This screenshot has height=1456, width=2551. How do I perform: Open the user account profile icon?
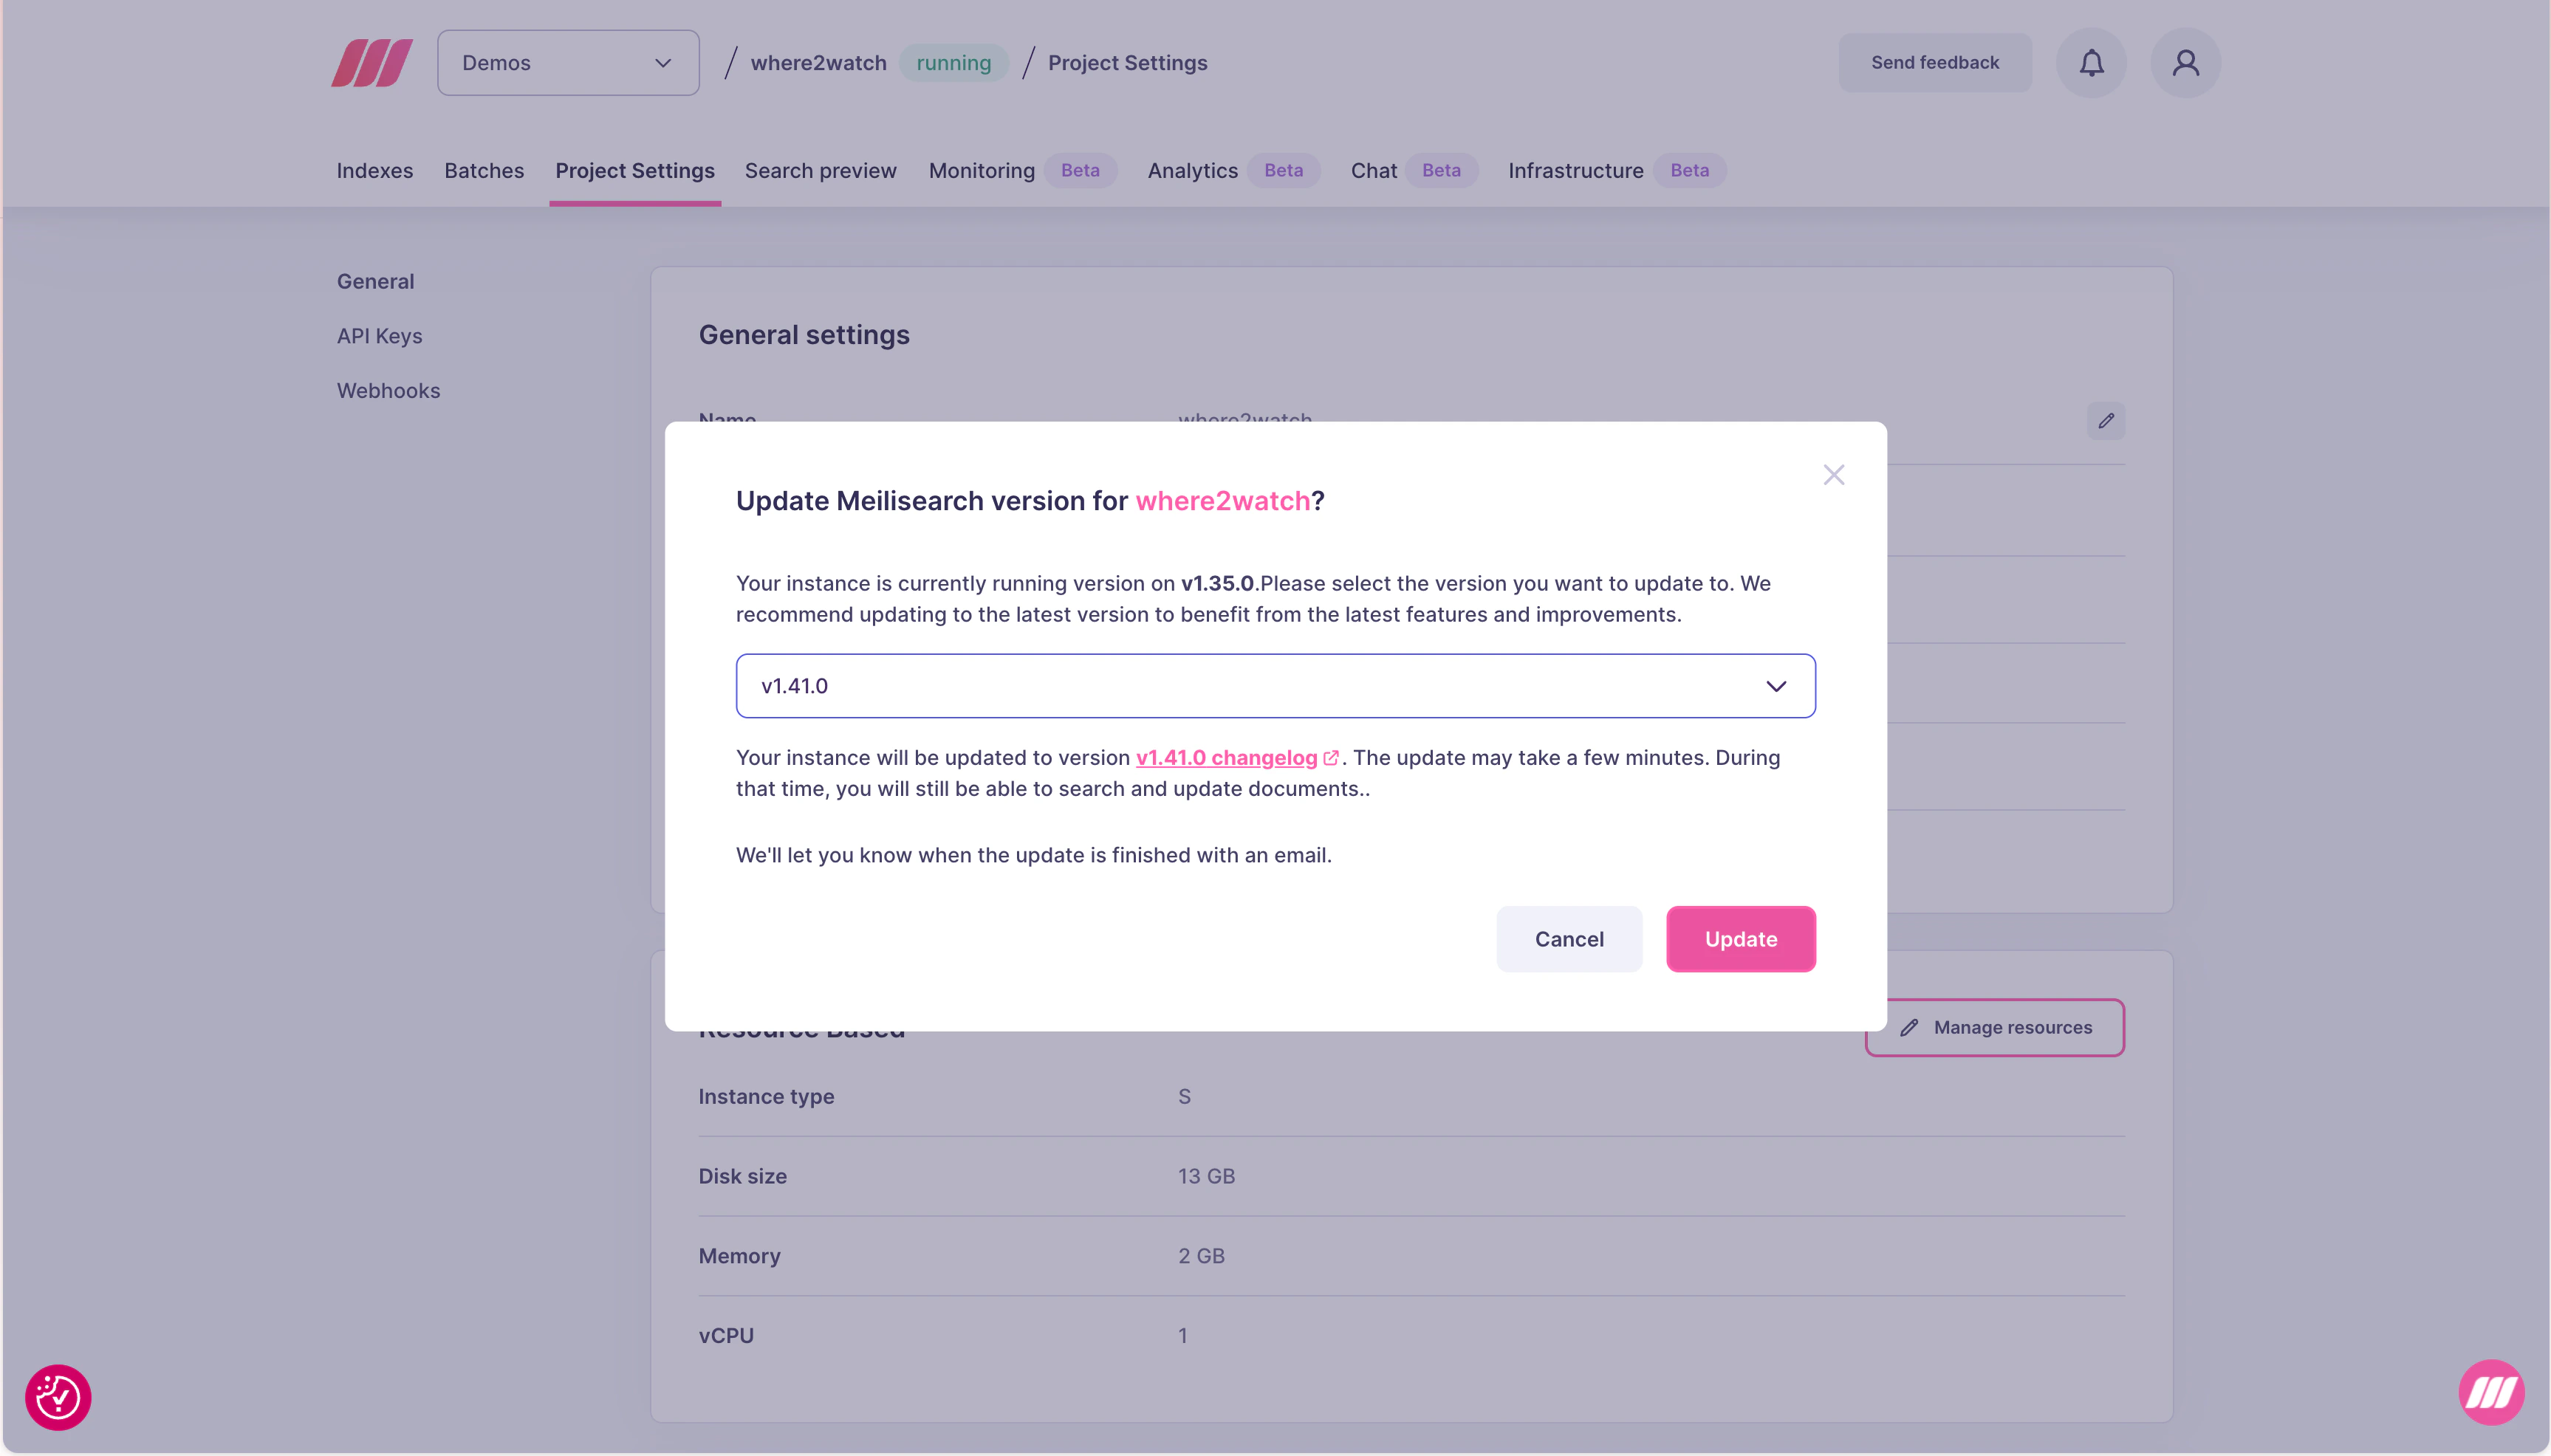click(2186, 62)
